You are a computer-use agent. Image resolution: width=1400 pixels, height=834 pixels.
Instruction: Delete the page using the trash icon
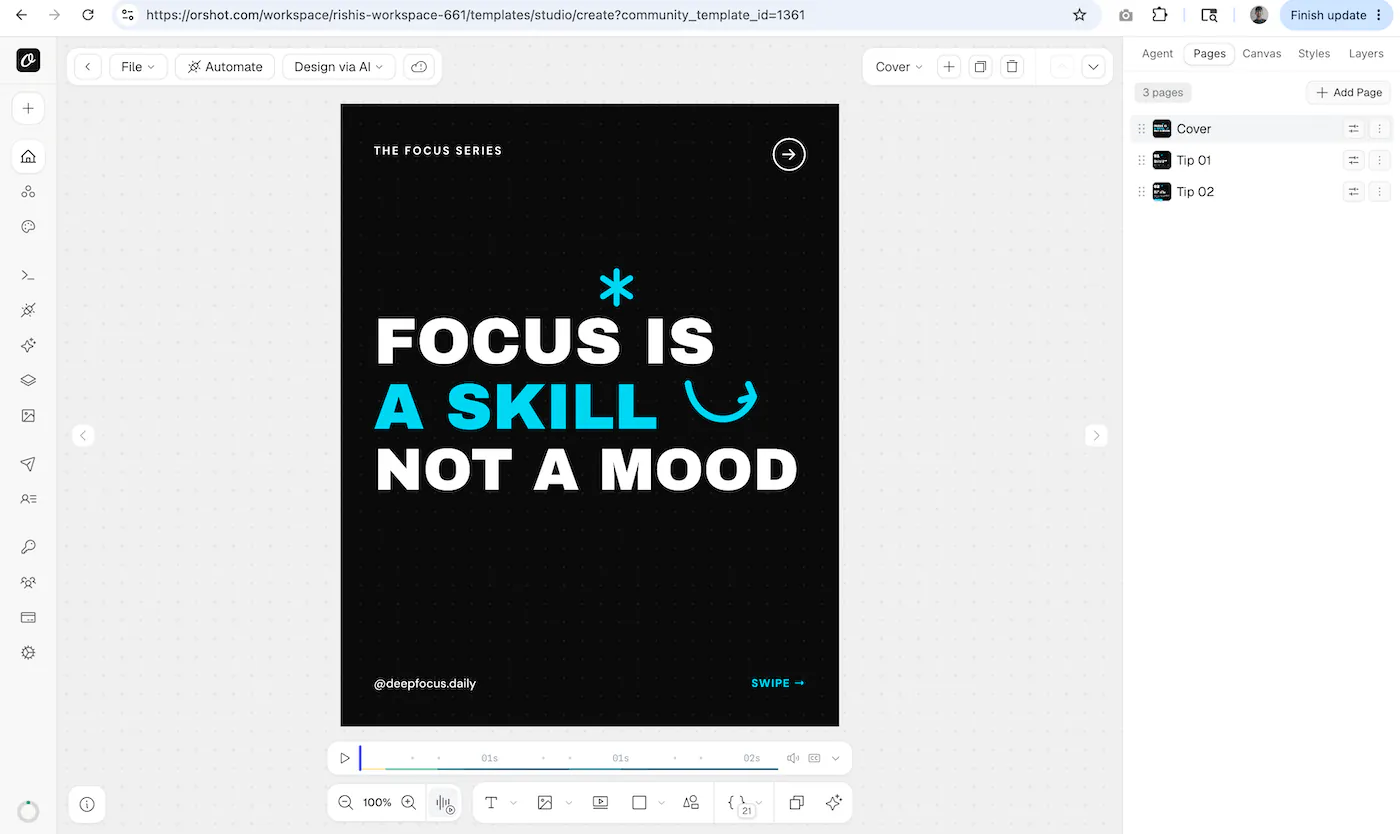coord(1012,67)
